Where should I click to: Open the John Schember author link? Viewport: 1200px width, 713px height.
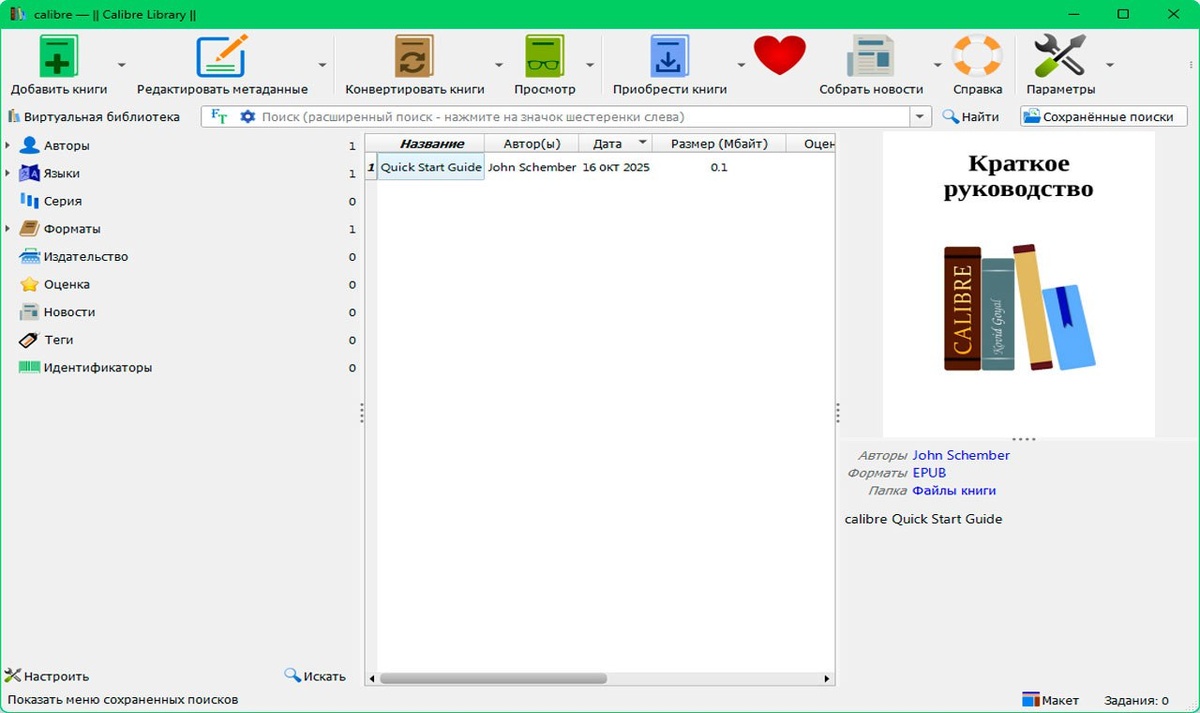[x=961, y=455]
